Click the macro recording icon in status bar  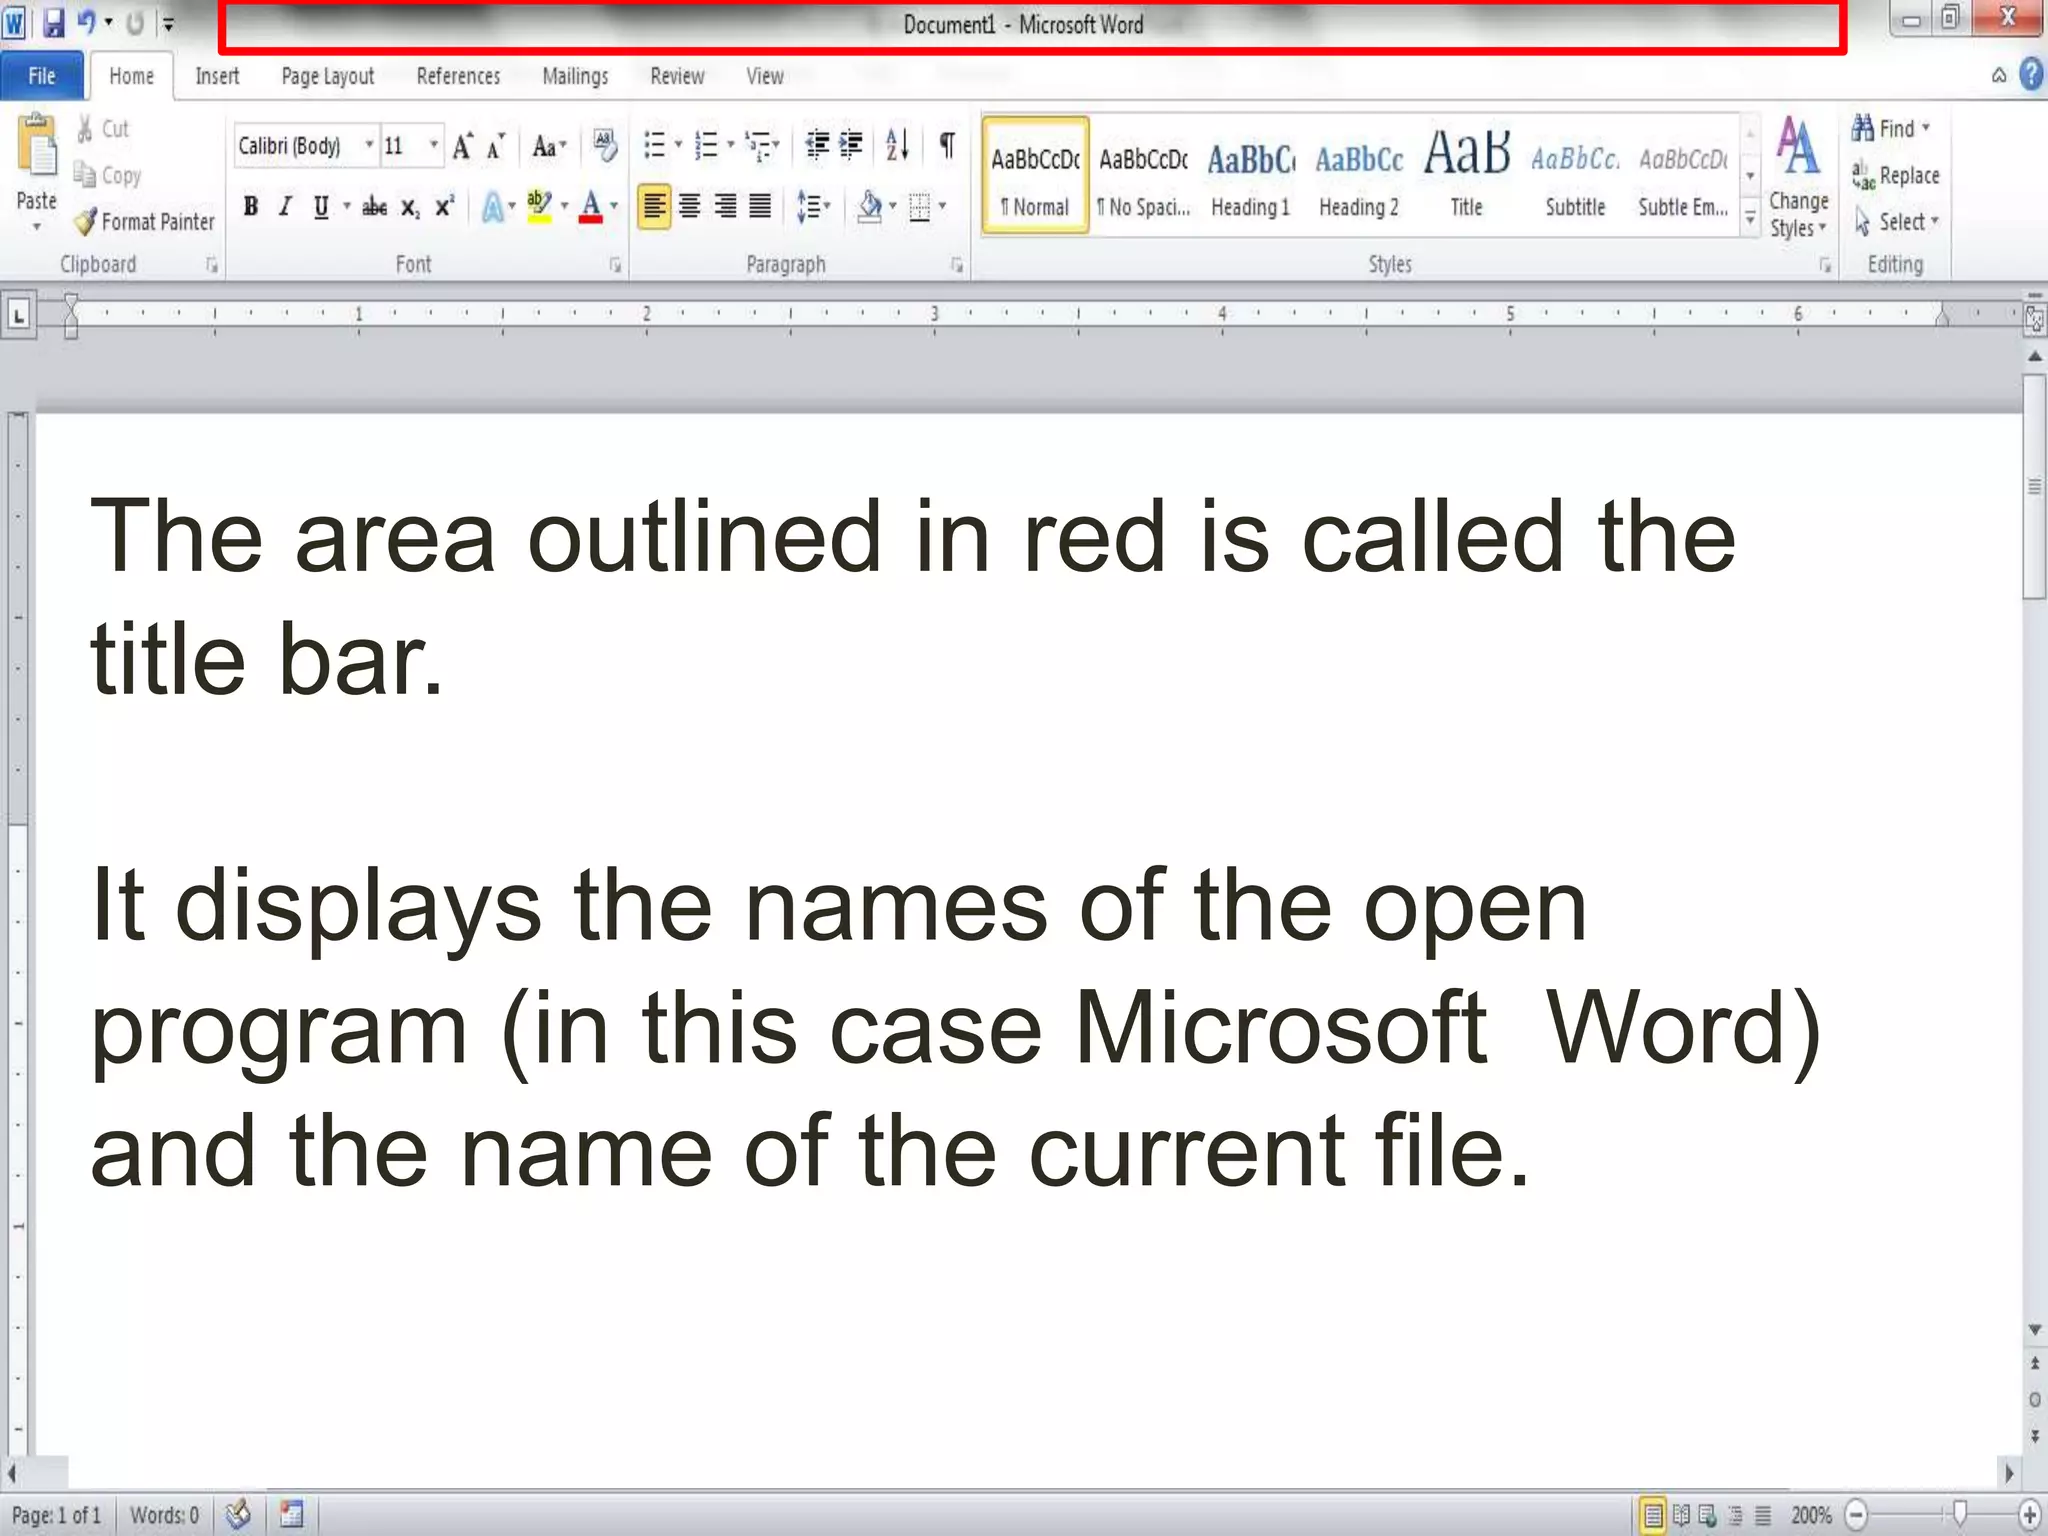point(291,1514)
